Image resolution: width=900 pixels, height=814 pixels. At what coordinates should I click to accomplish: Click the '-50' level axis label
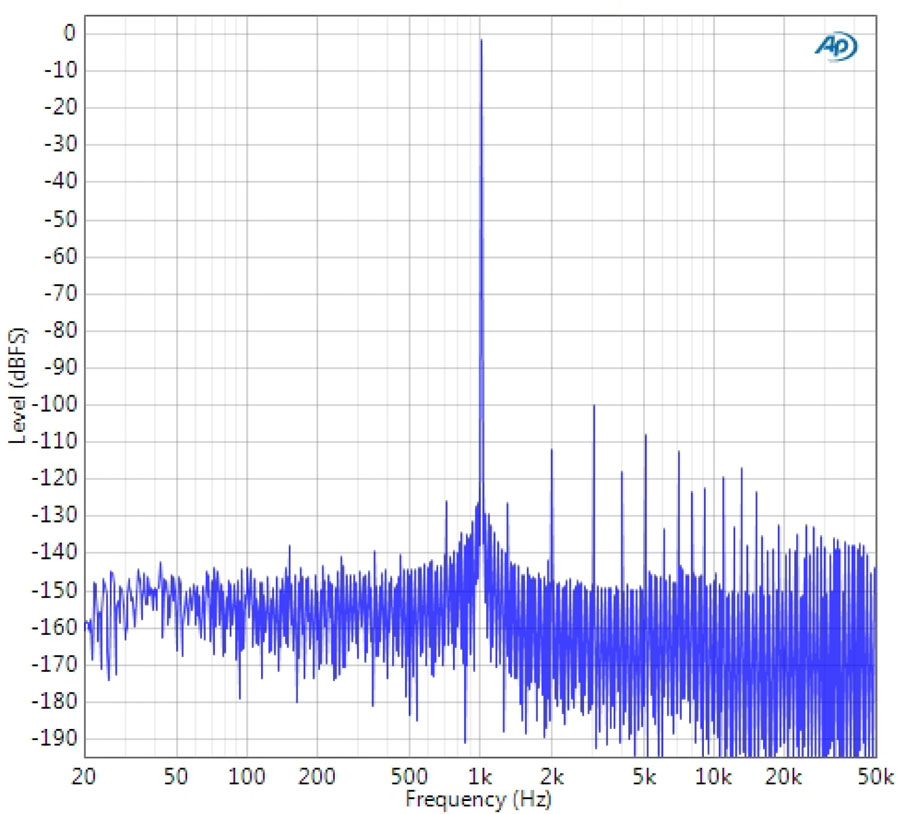pyautogui.click(x=60, y=219)
